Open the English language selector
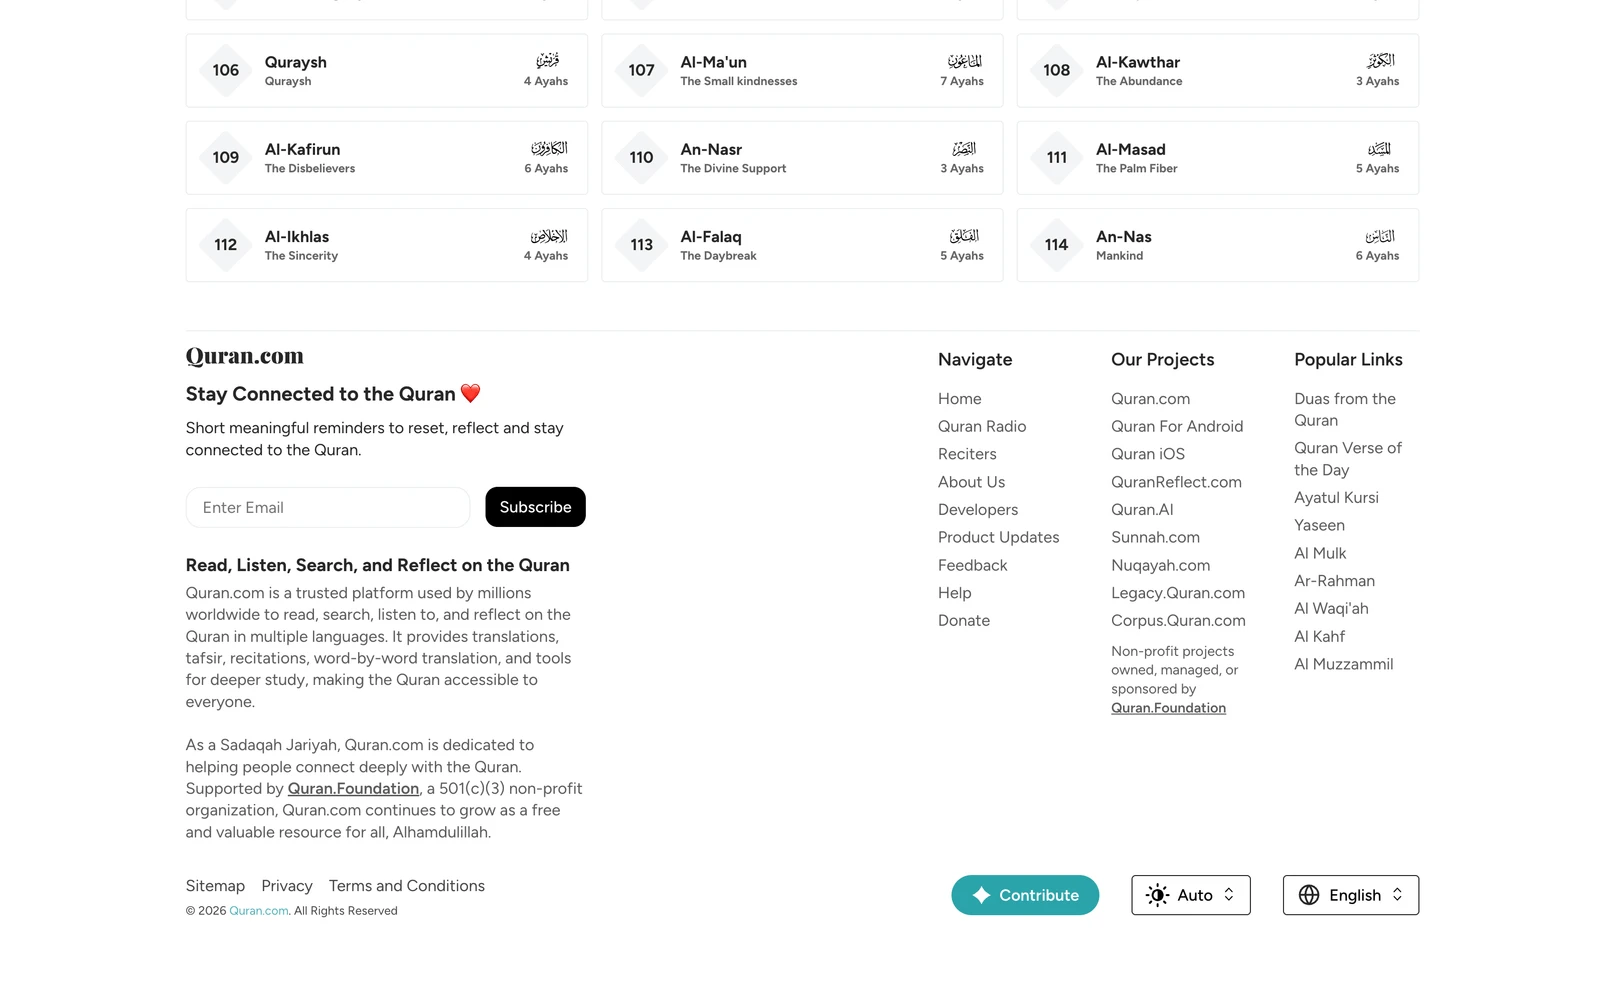This screenshot has height=1000, width=1600. (1351, 895)
